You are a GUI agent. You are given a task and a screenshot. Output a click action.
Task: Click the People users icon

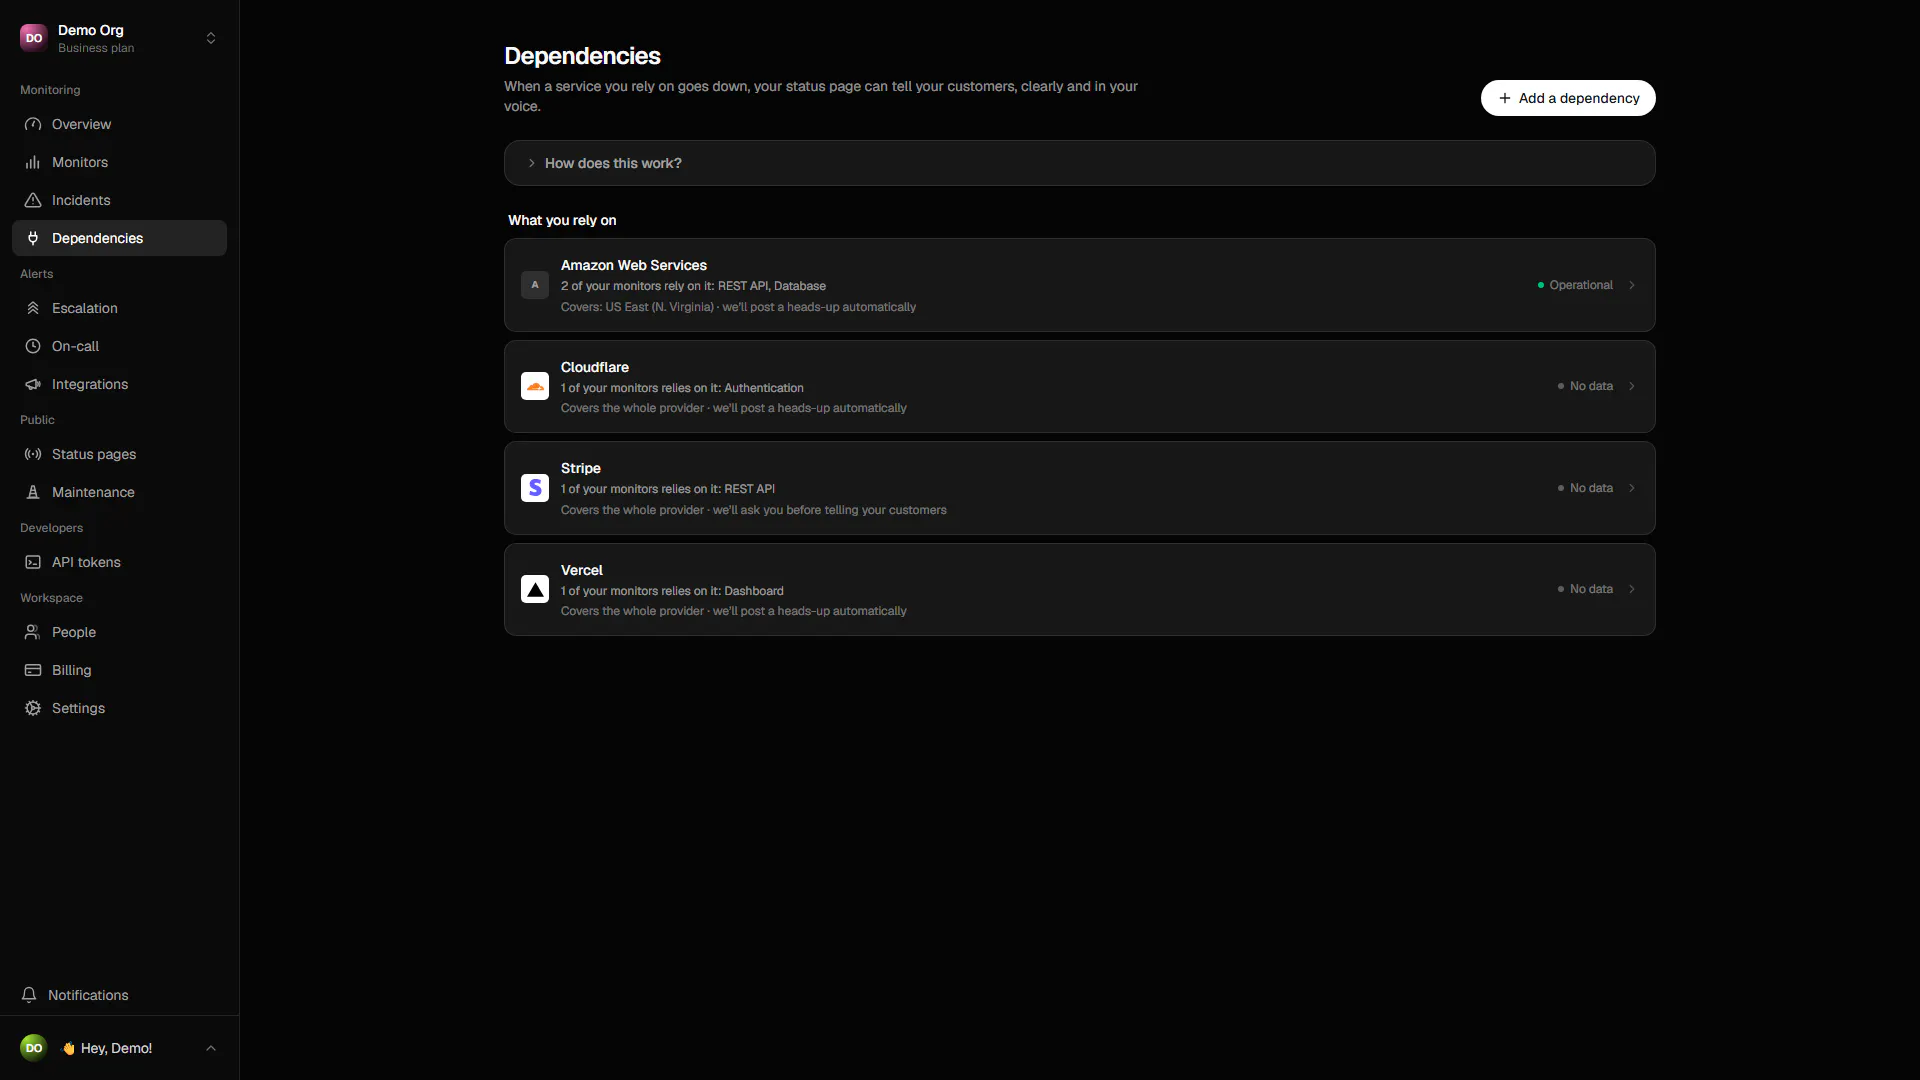[x=33, y=632]
